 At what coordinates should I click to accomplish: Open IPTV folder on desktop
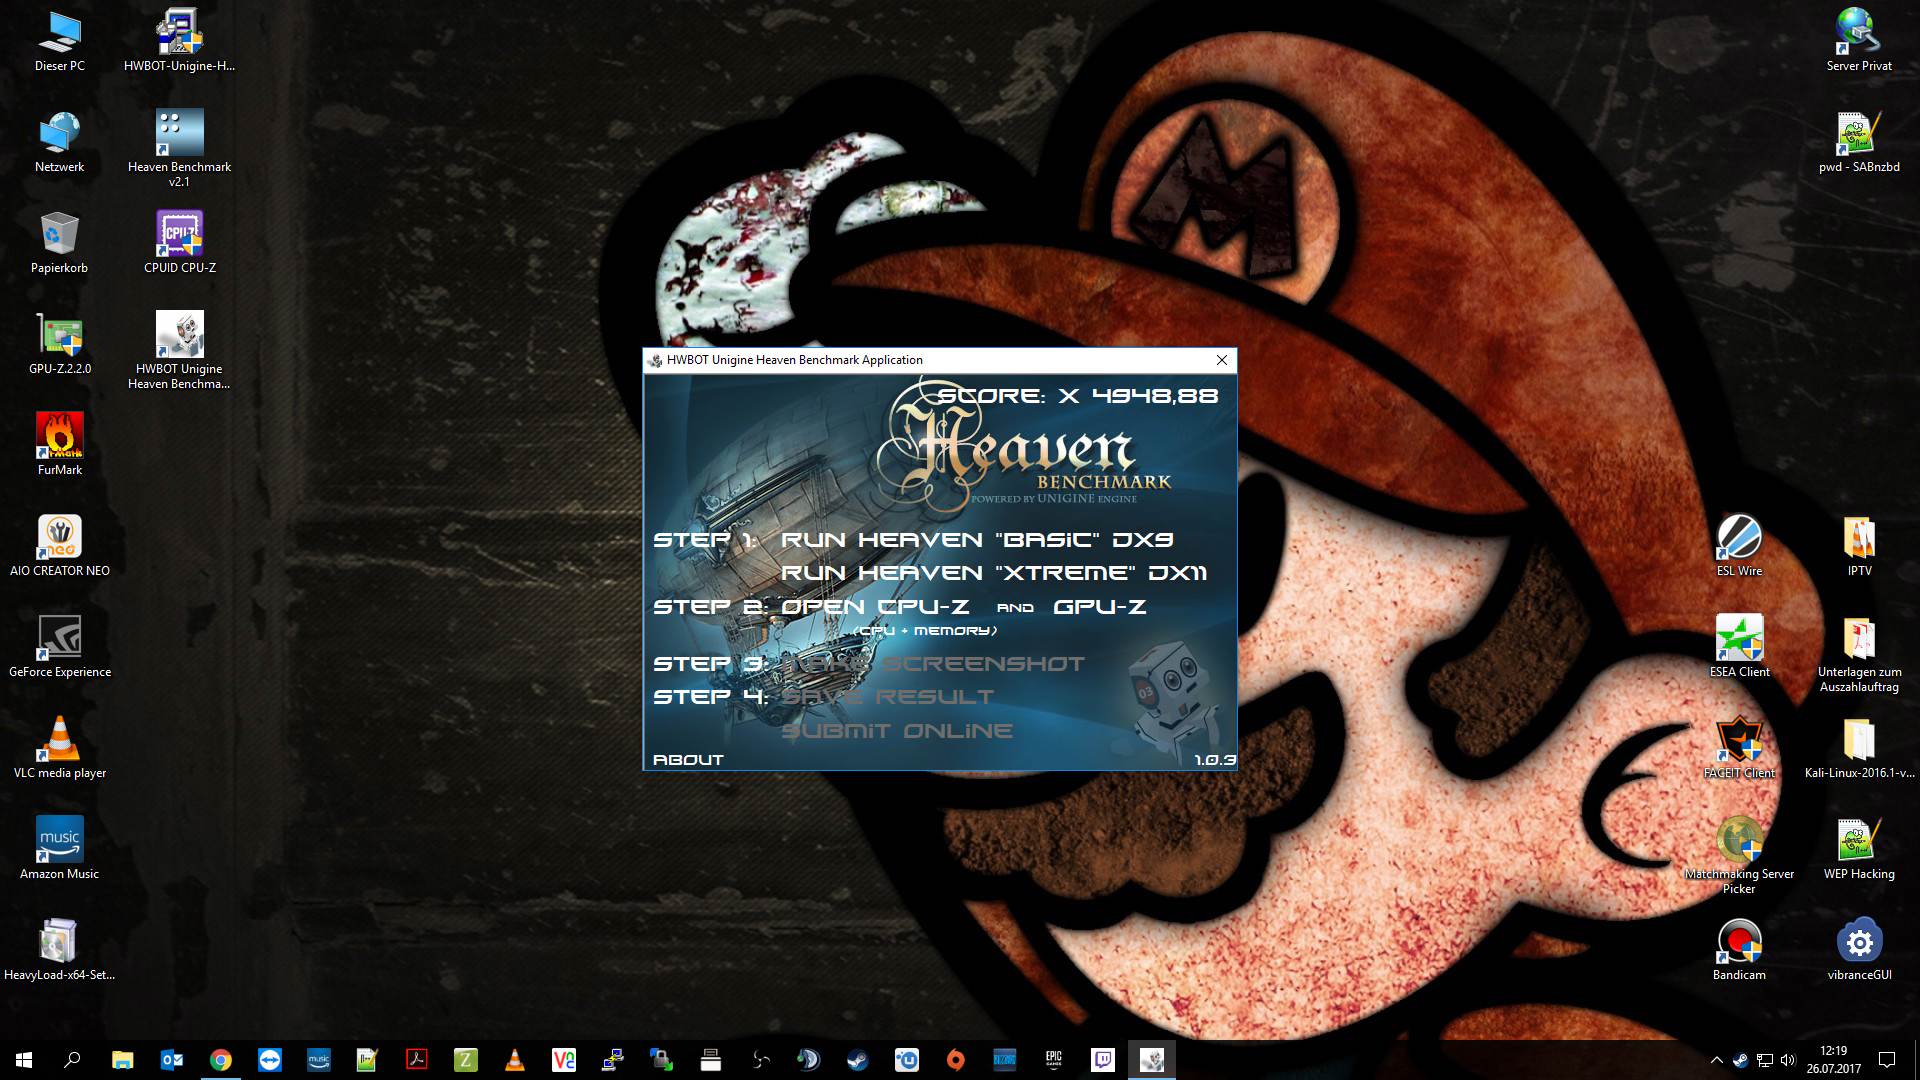coord(1859,546)
